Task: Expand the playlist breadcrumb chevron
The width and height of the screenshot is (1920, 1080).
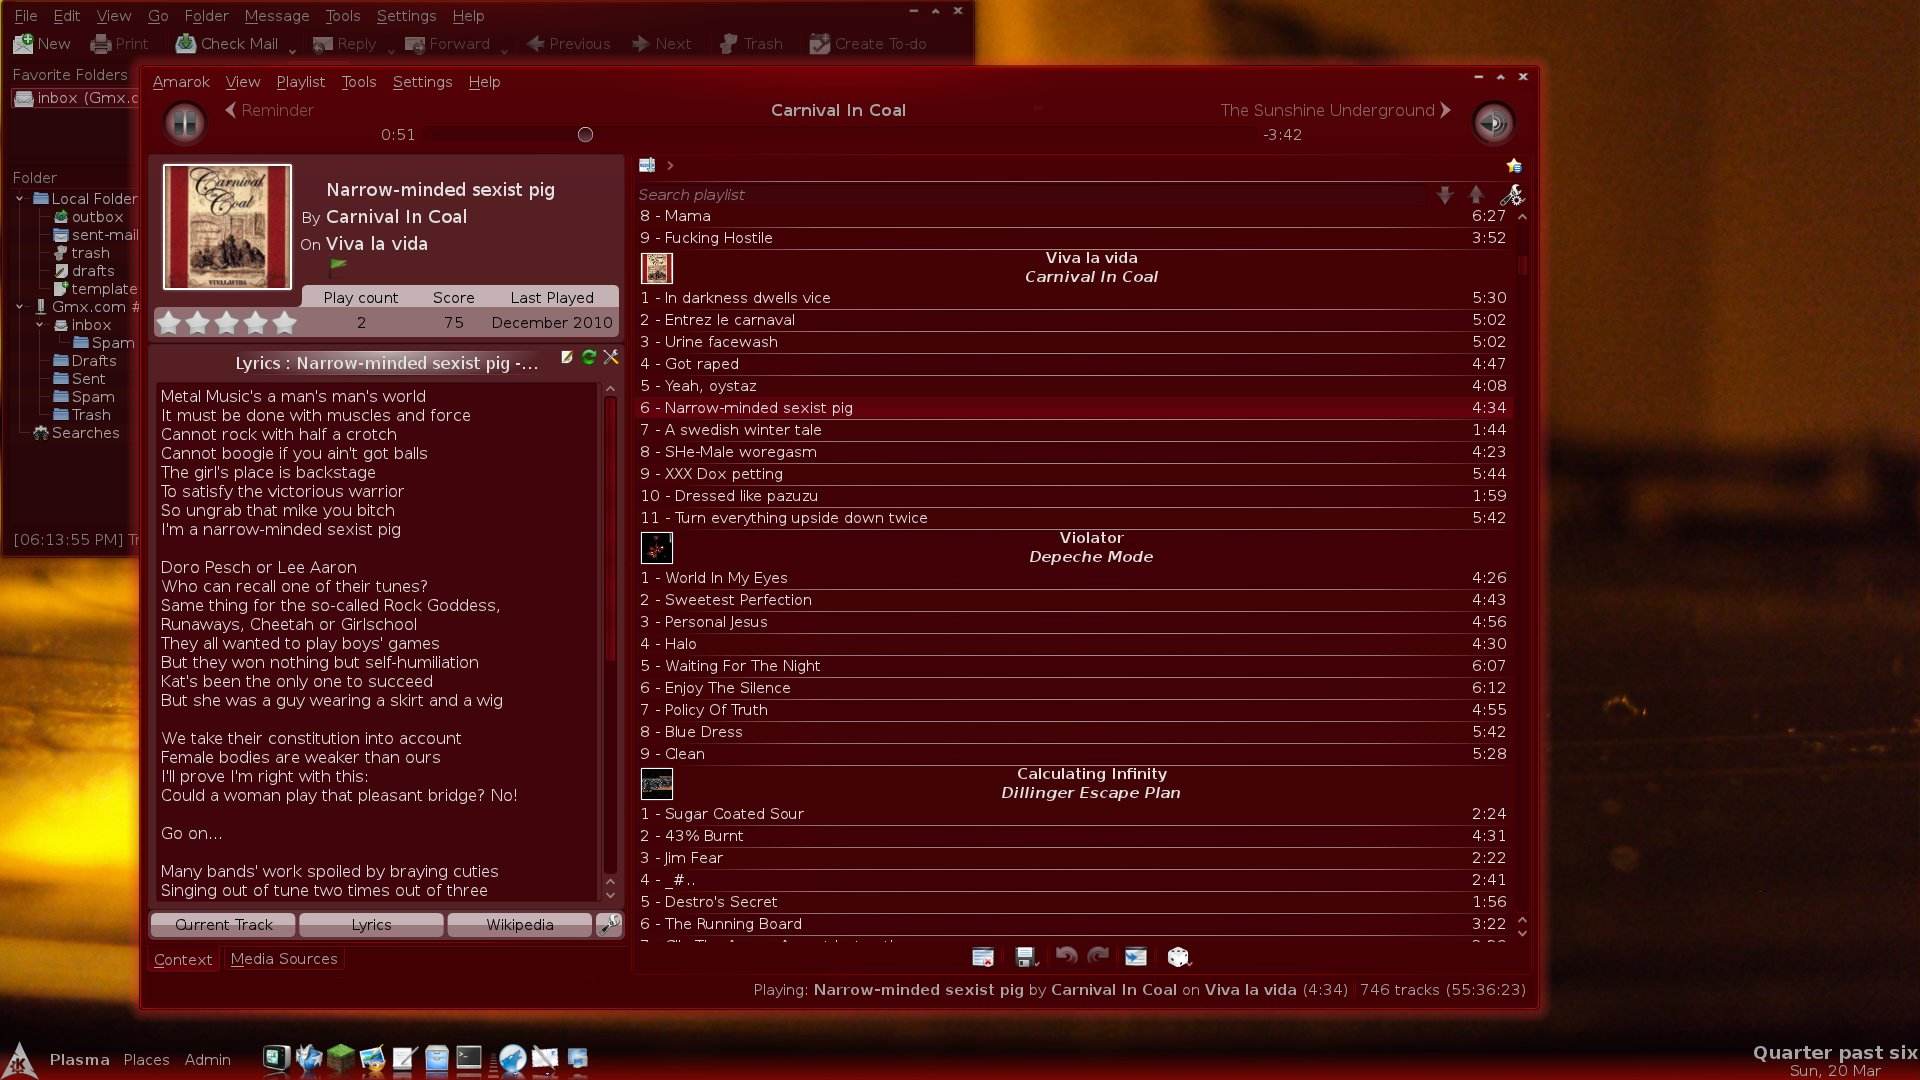Action: (x=670, y=165)
